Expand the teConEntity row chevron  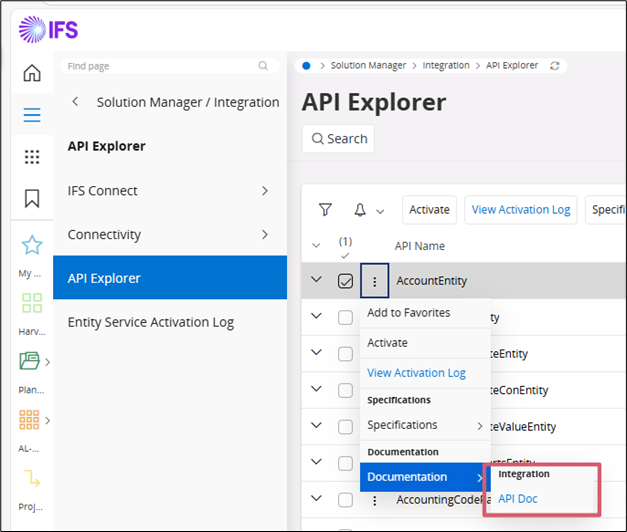316,388
